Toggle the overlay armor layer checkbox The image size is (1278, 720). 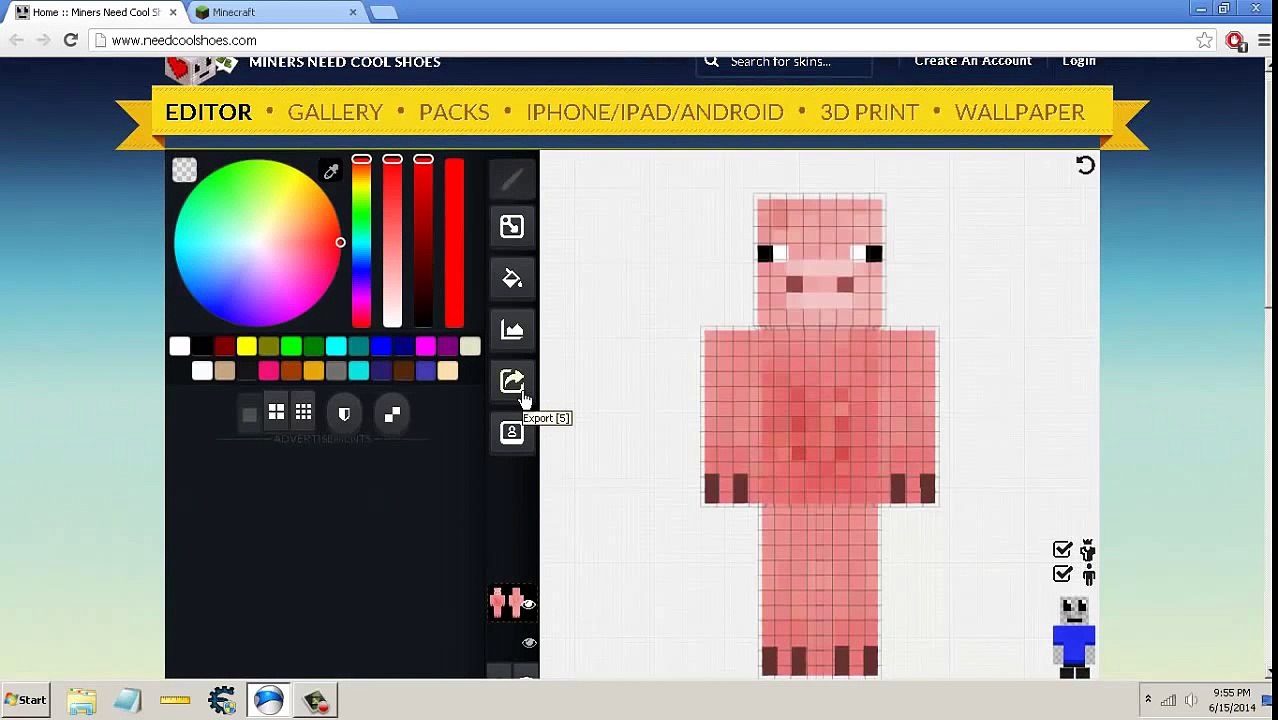1062,550
